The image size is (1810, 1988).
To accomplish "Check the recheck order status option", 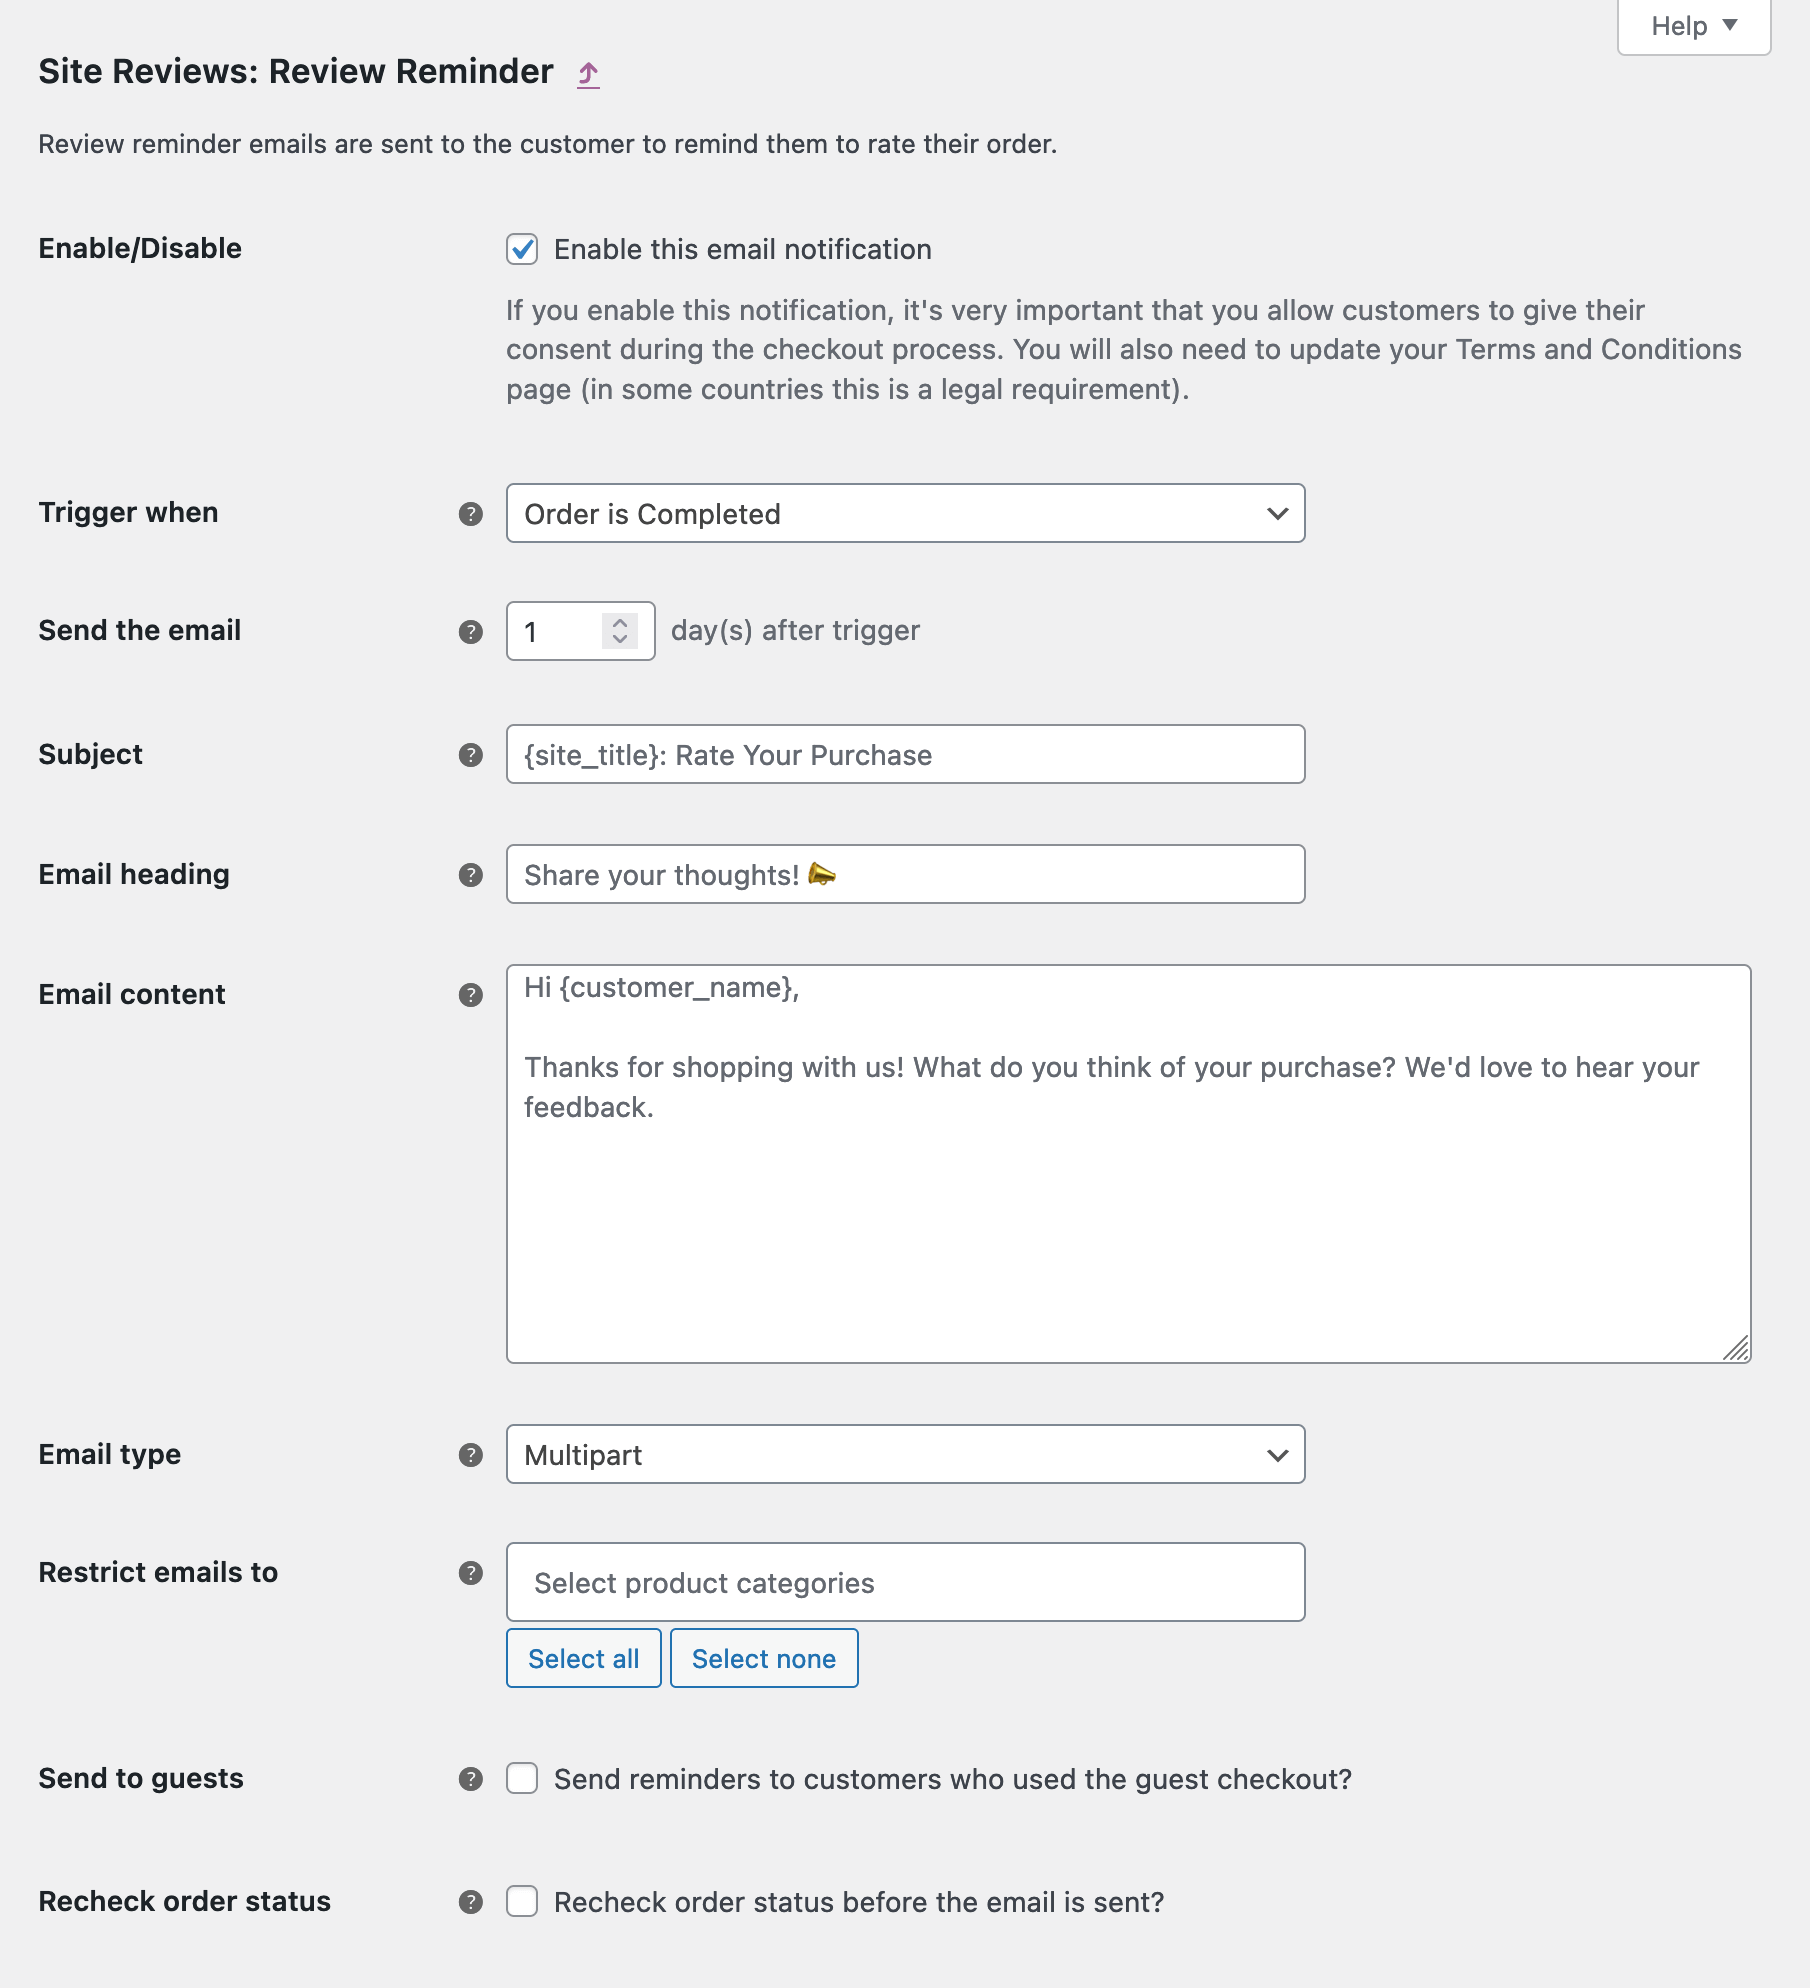I will pos(522,1900).
